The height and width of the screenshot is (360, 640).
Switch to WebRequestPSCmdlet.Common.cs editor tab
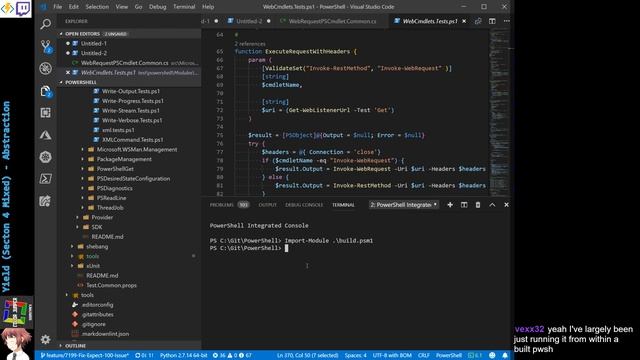(x=332, y=21)
